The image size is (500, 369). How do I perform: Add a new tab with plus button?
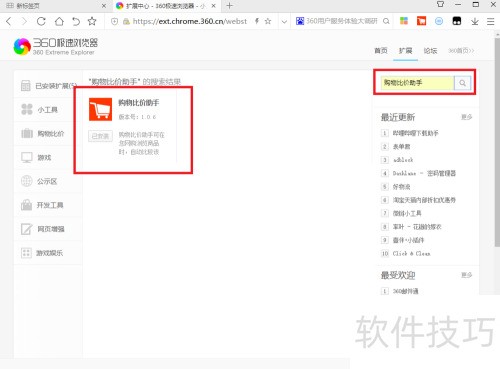[229, 6]
